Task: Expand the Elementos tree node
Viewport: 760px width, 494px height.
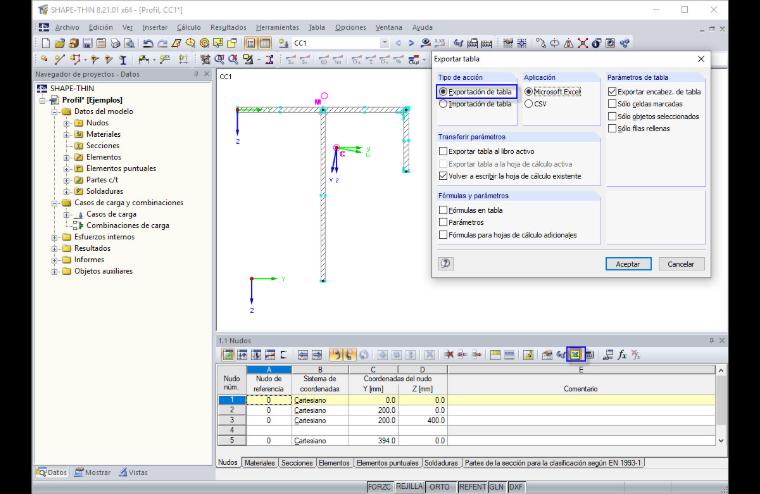Action: [x=66, y=158]
